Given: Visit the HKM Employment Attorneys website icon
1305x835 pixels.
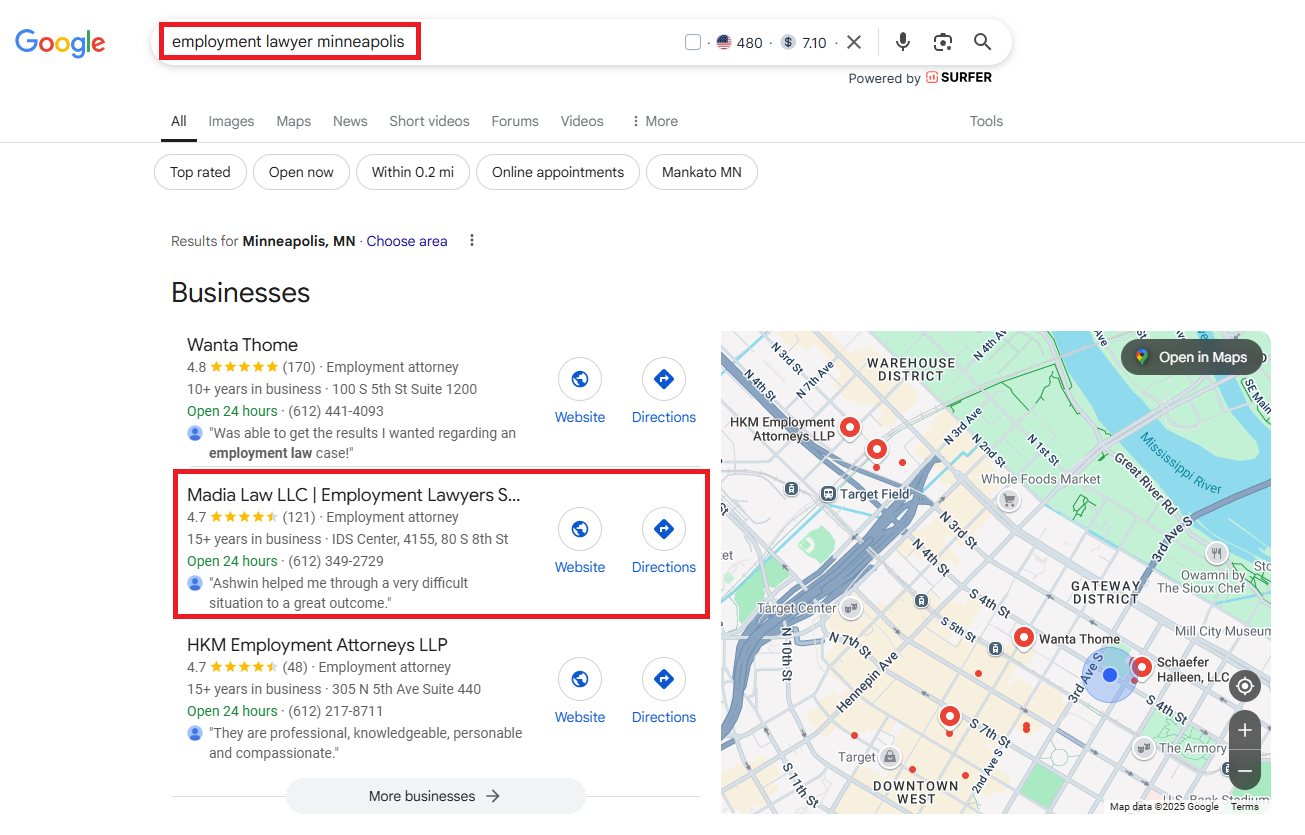Looking at the screenshot, I should [x=580, y=680].
